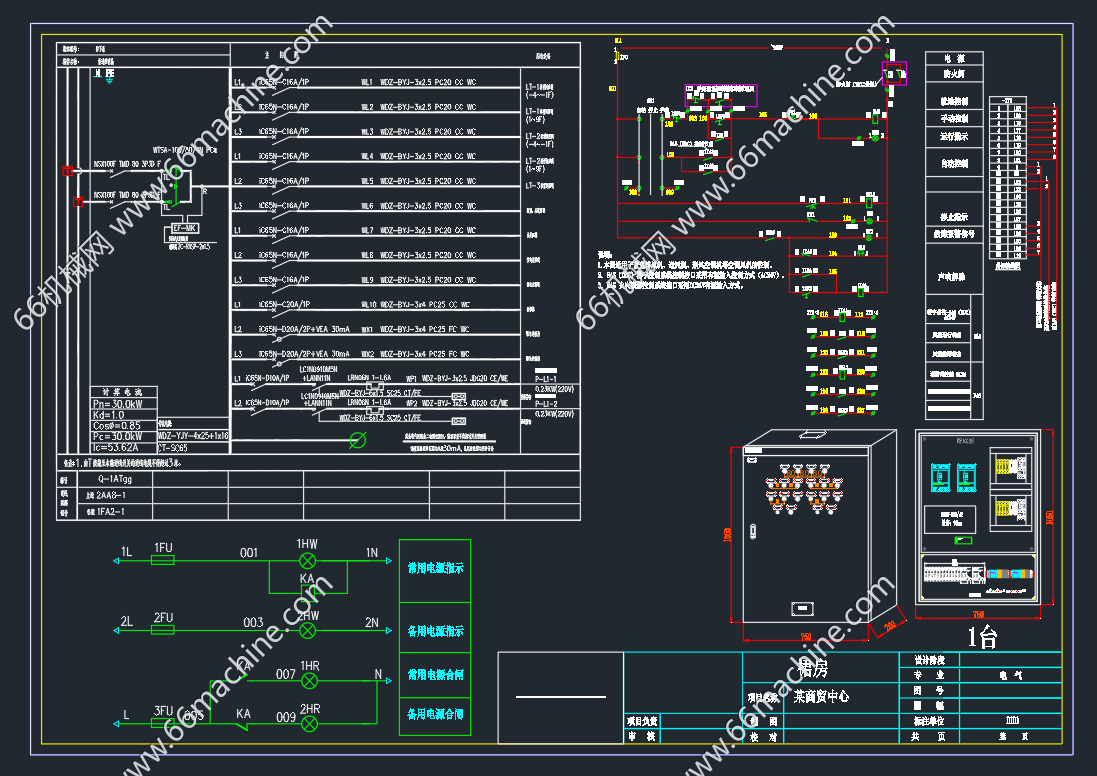
Task: Select the left cyan breaker in panel layout
Action: pos(941,477)
